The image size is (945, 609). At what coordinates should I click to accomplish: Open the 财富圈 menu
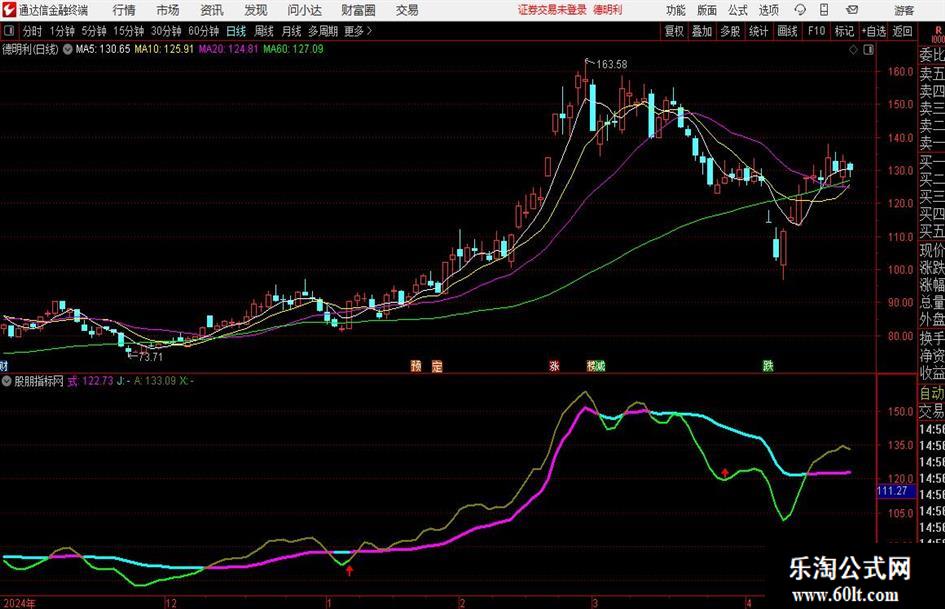pyautogui.click(x=358, y=10)
